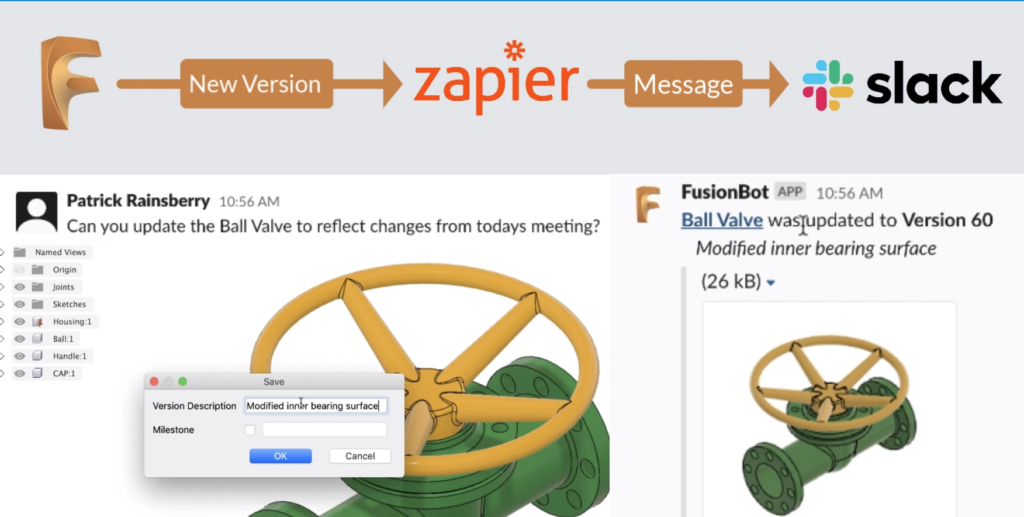
Task: Open the Ball Valve link
Action: point(722,220)
